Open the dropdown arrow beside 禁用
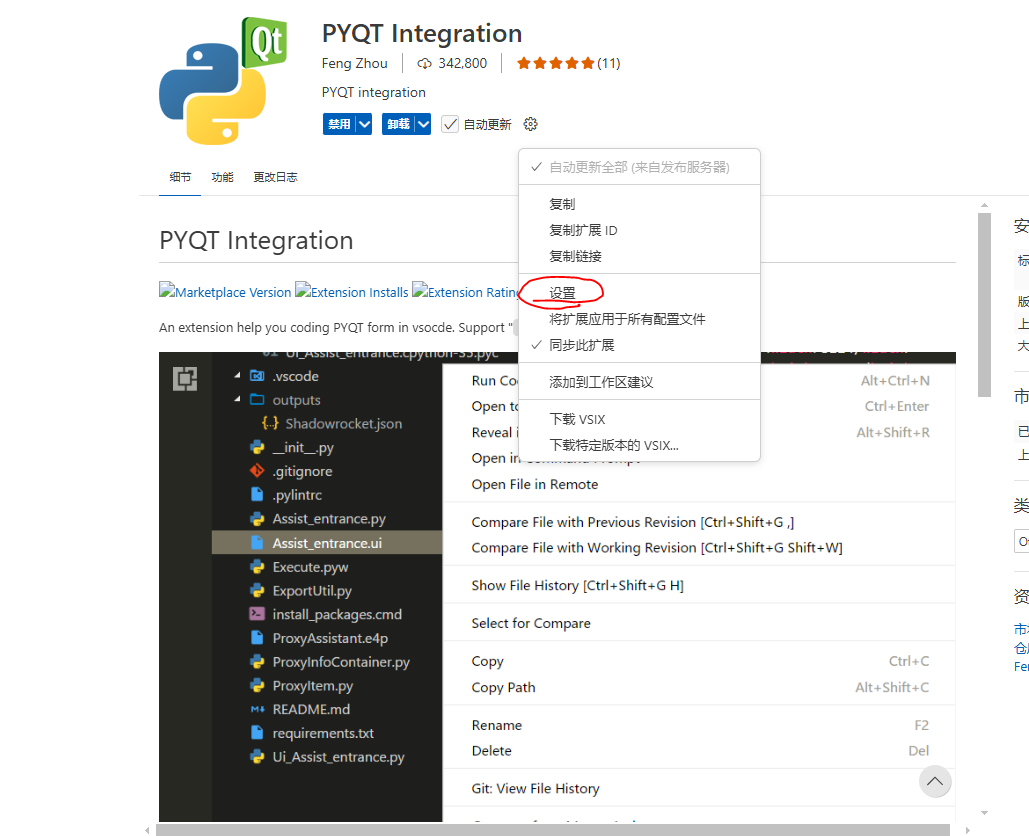 click(364, 124)
